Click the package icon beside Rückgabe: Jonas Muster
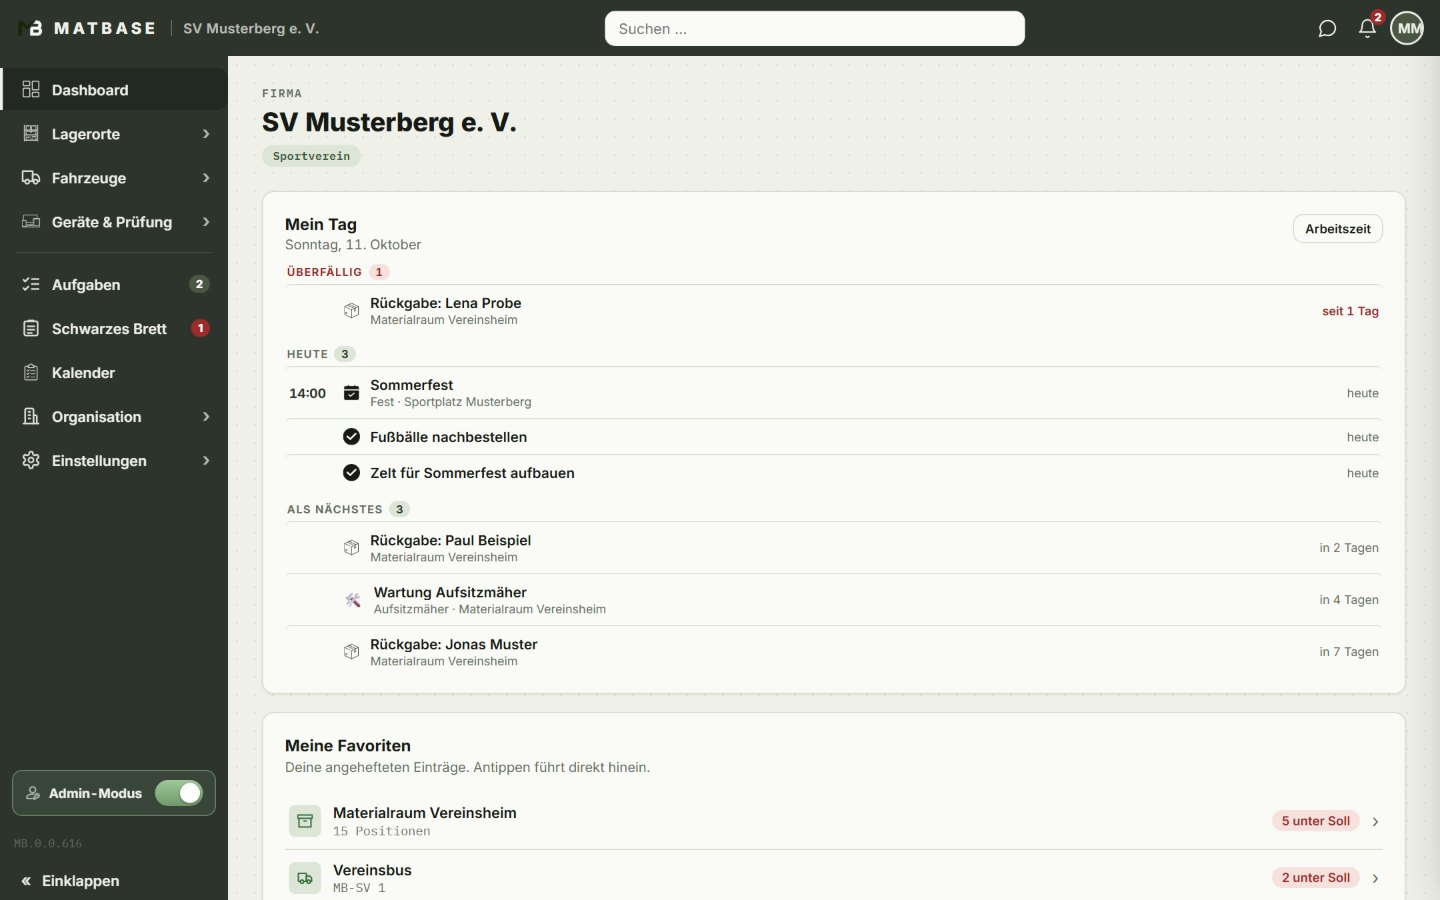1440x900 pixels. click(351, 652)
